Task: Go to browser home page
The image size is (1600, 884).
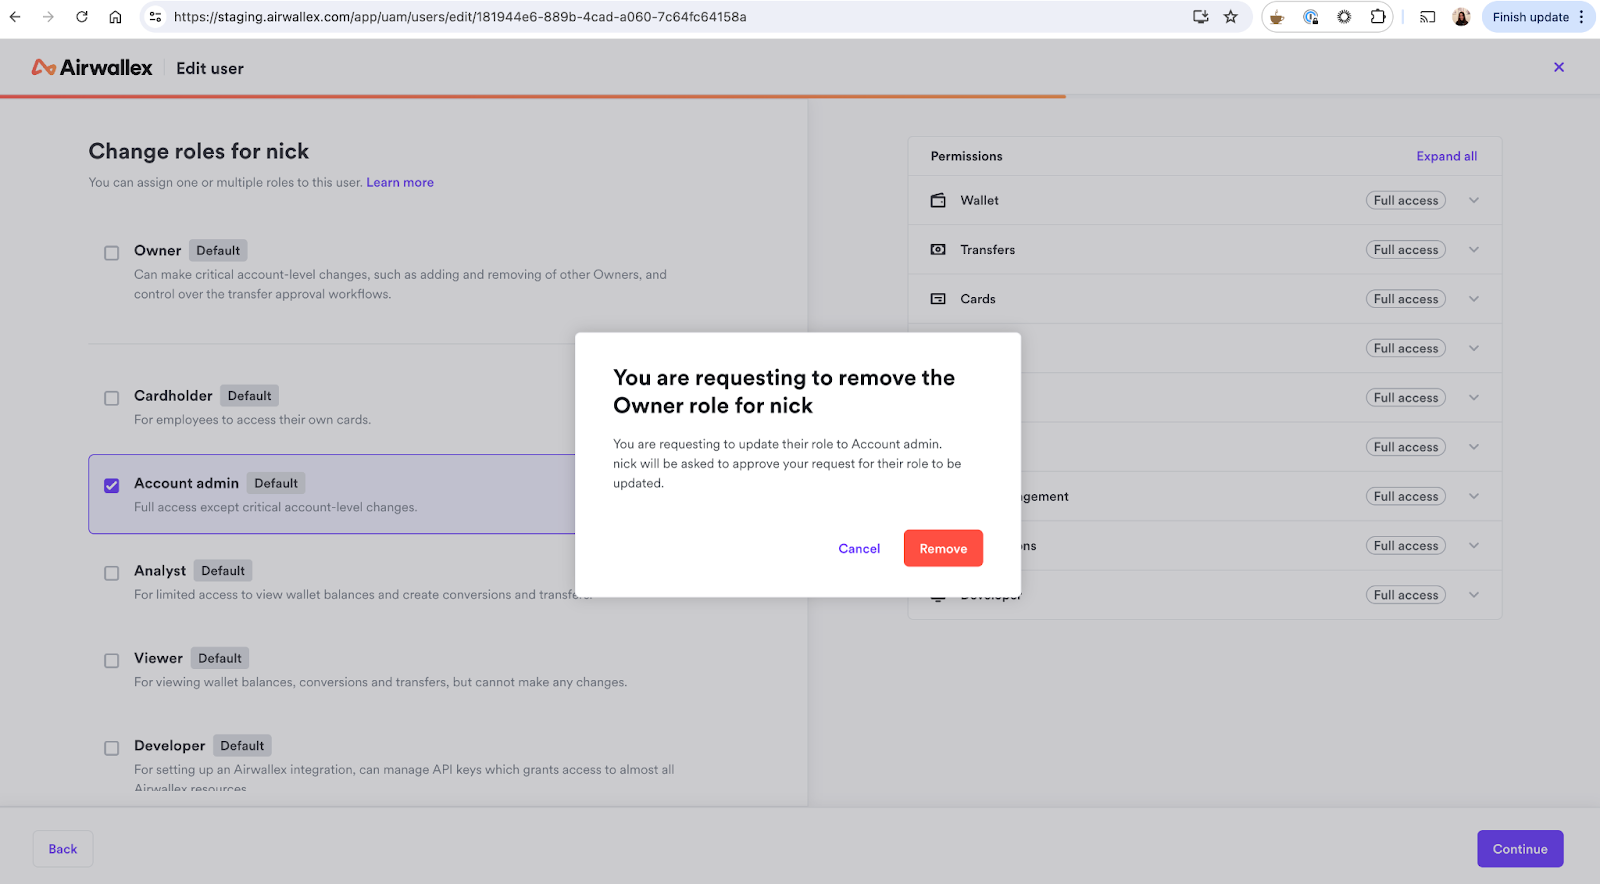Action: tap(116, 17)
